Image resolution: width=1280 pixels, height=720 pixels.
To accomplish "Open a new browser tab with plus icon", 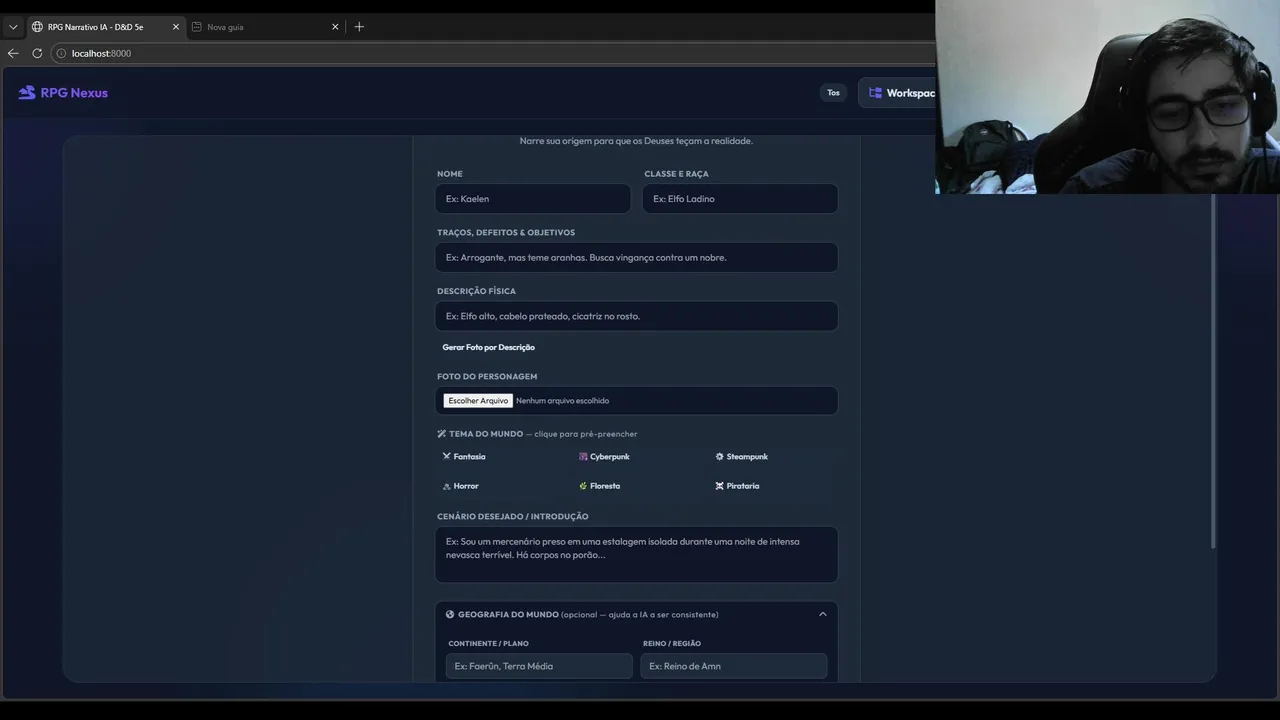I will pyautogui.click(x=359, y=27).
